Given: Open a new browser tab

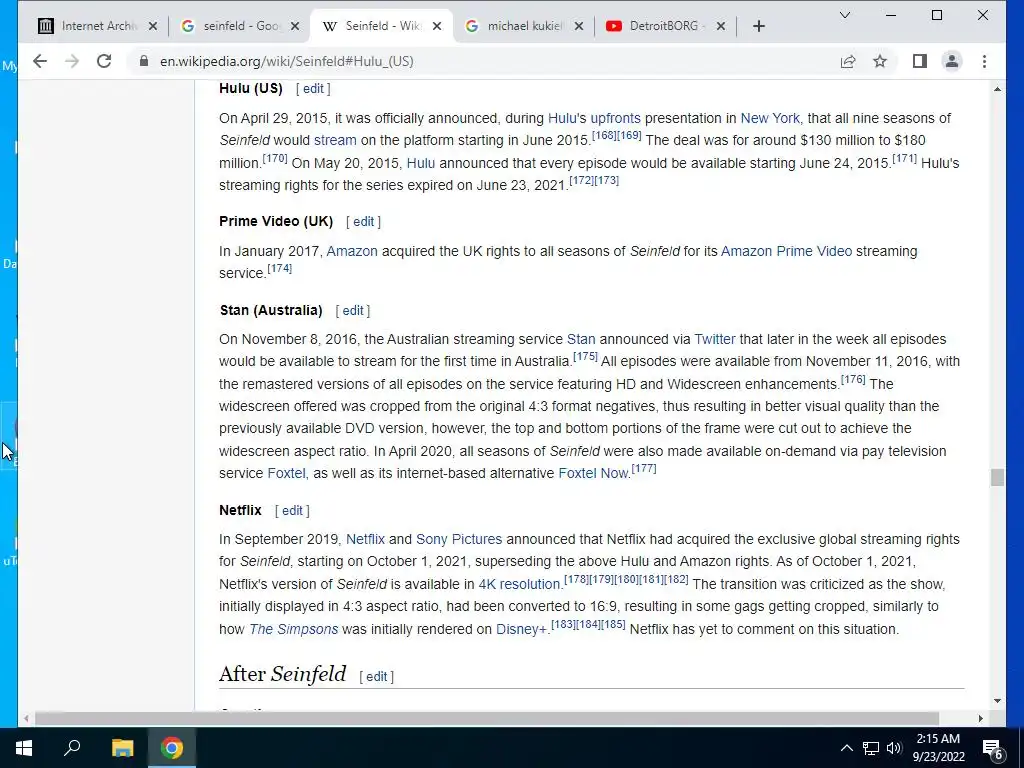Looking at the screenshot, I should [758, 26].
